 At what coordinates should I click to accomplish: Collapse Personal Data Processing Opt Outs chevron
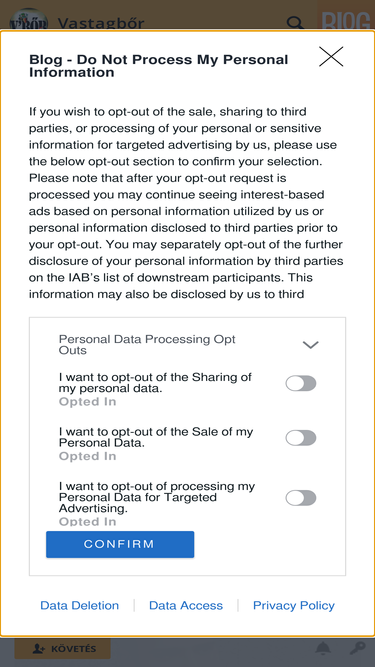[310, 345]
